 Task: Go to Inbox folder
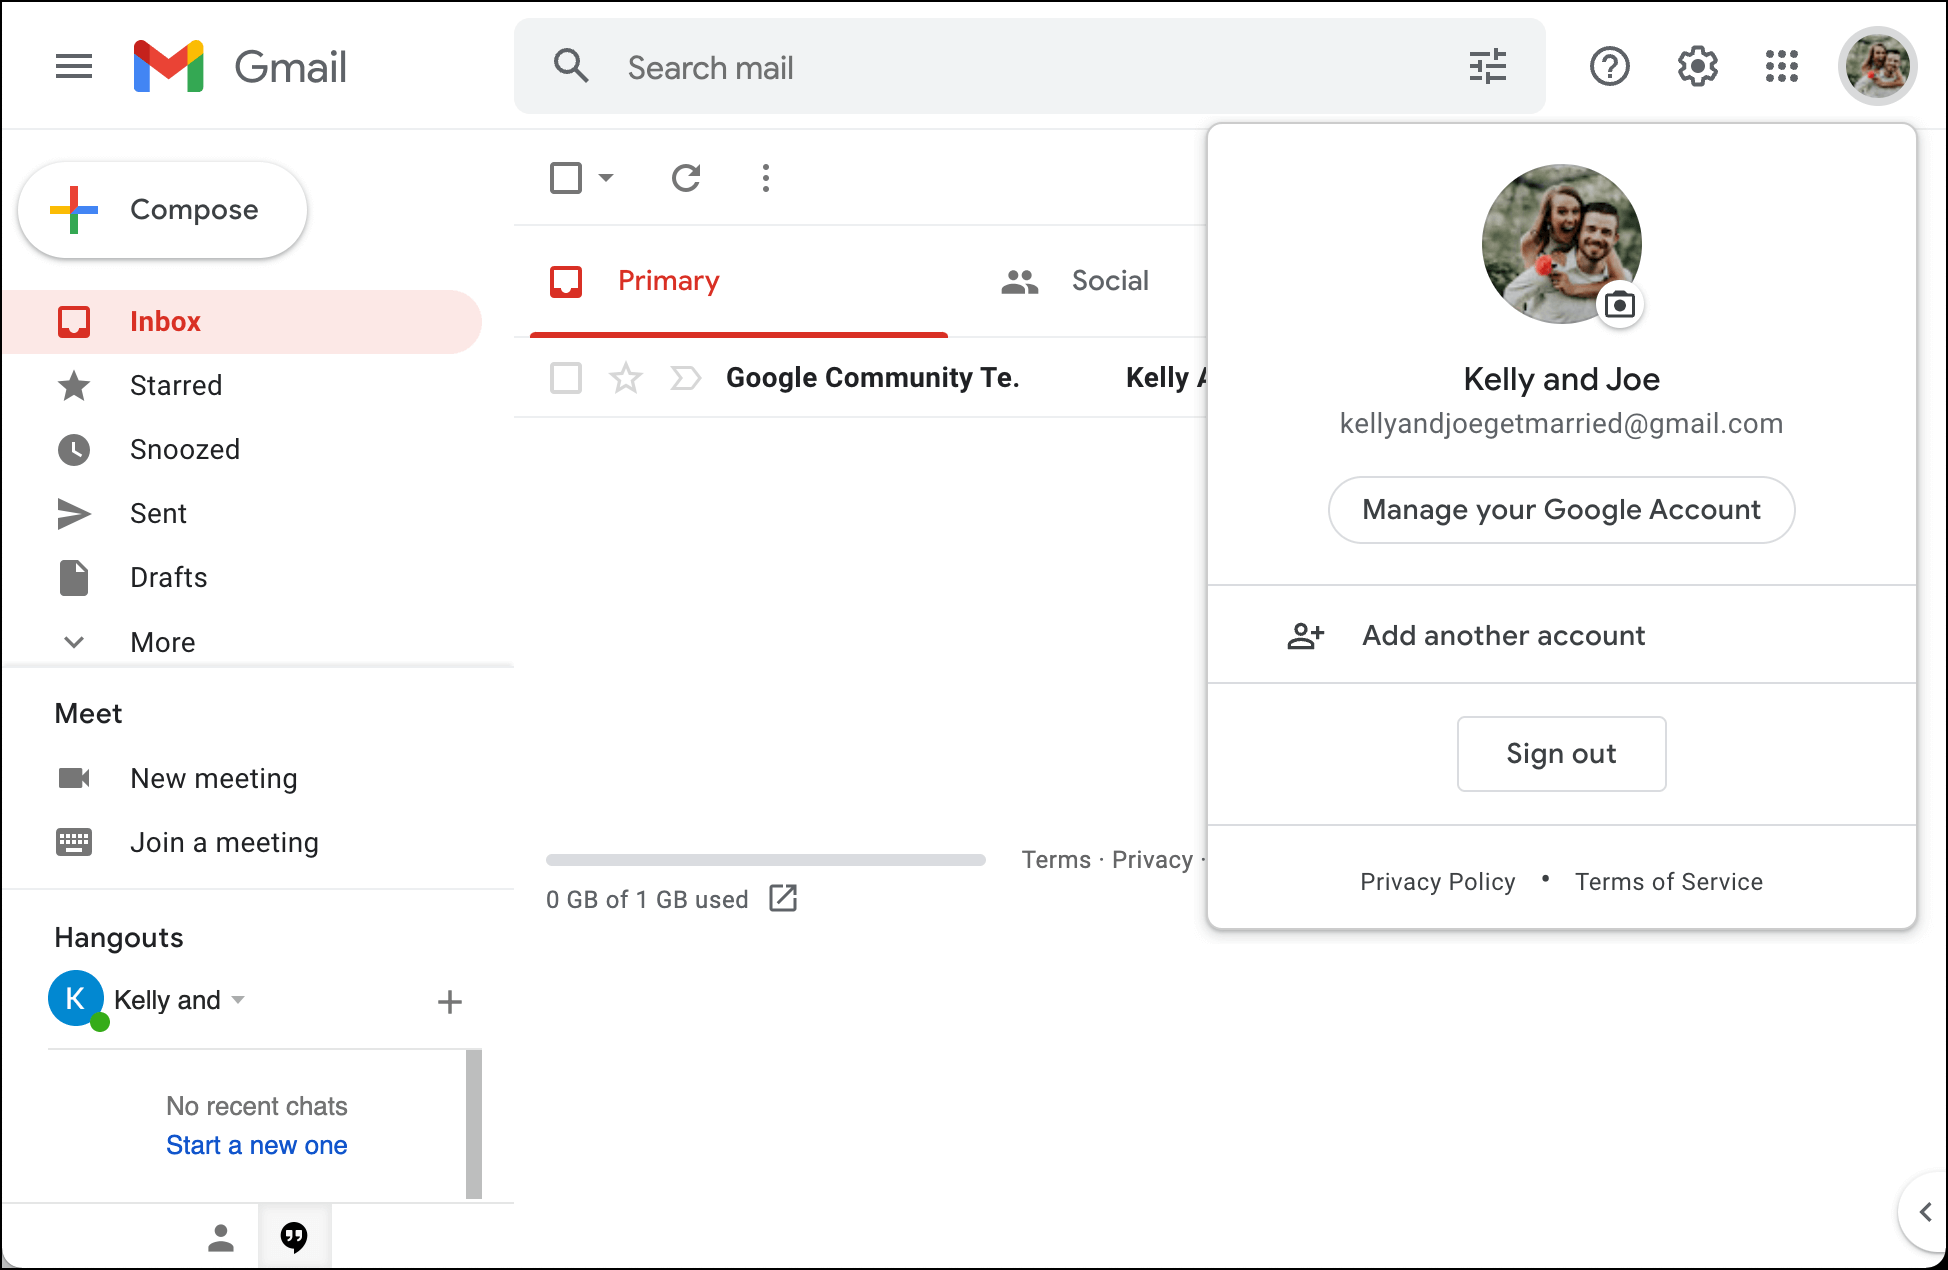click(x=242, y=321)
